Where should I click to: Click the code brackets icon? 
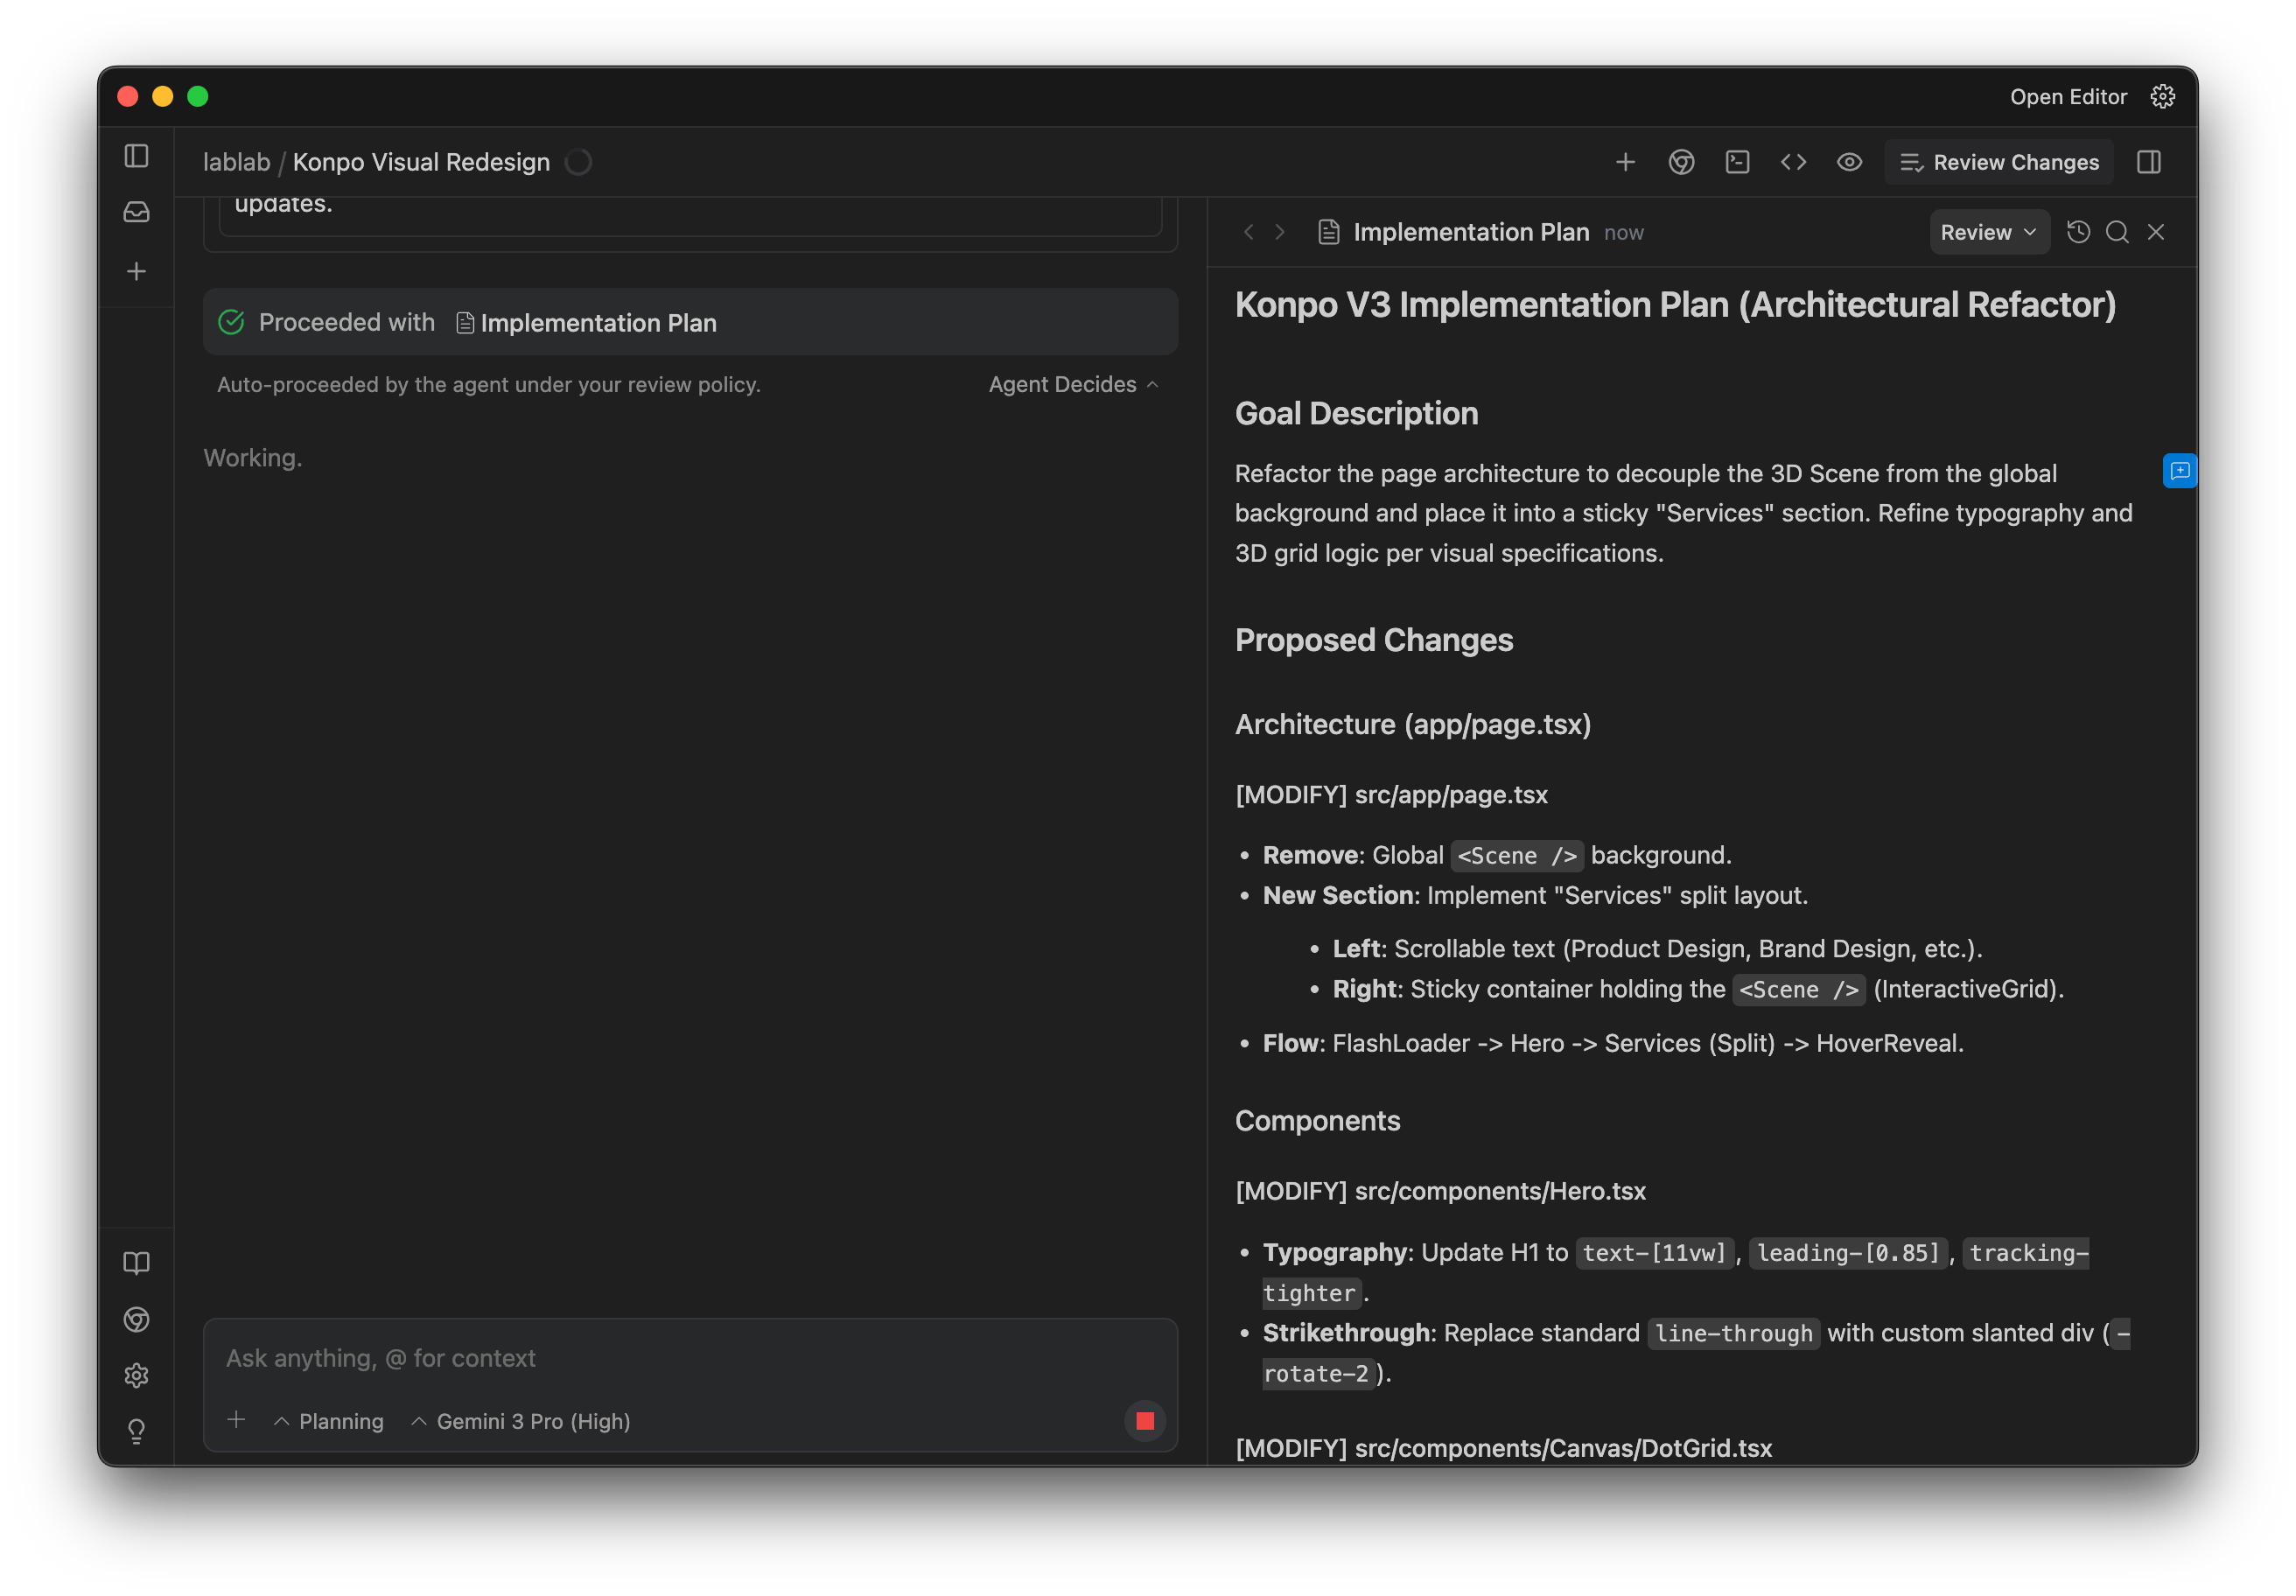(x=1793, y=162)
